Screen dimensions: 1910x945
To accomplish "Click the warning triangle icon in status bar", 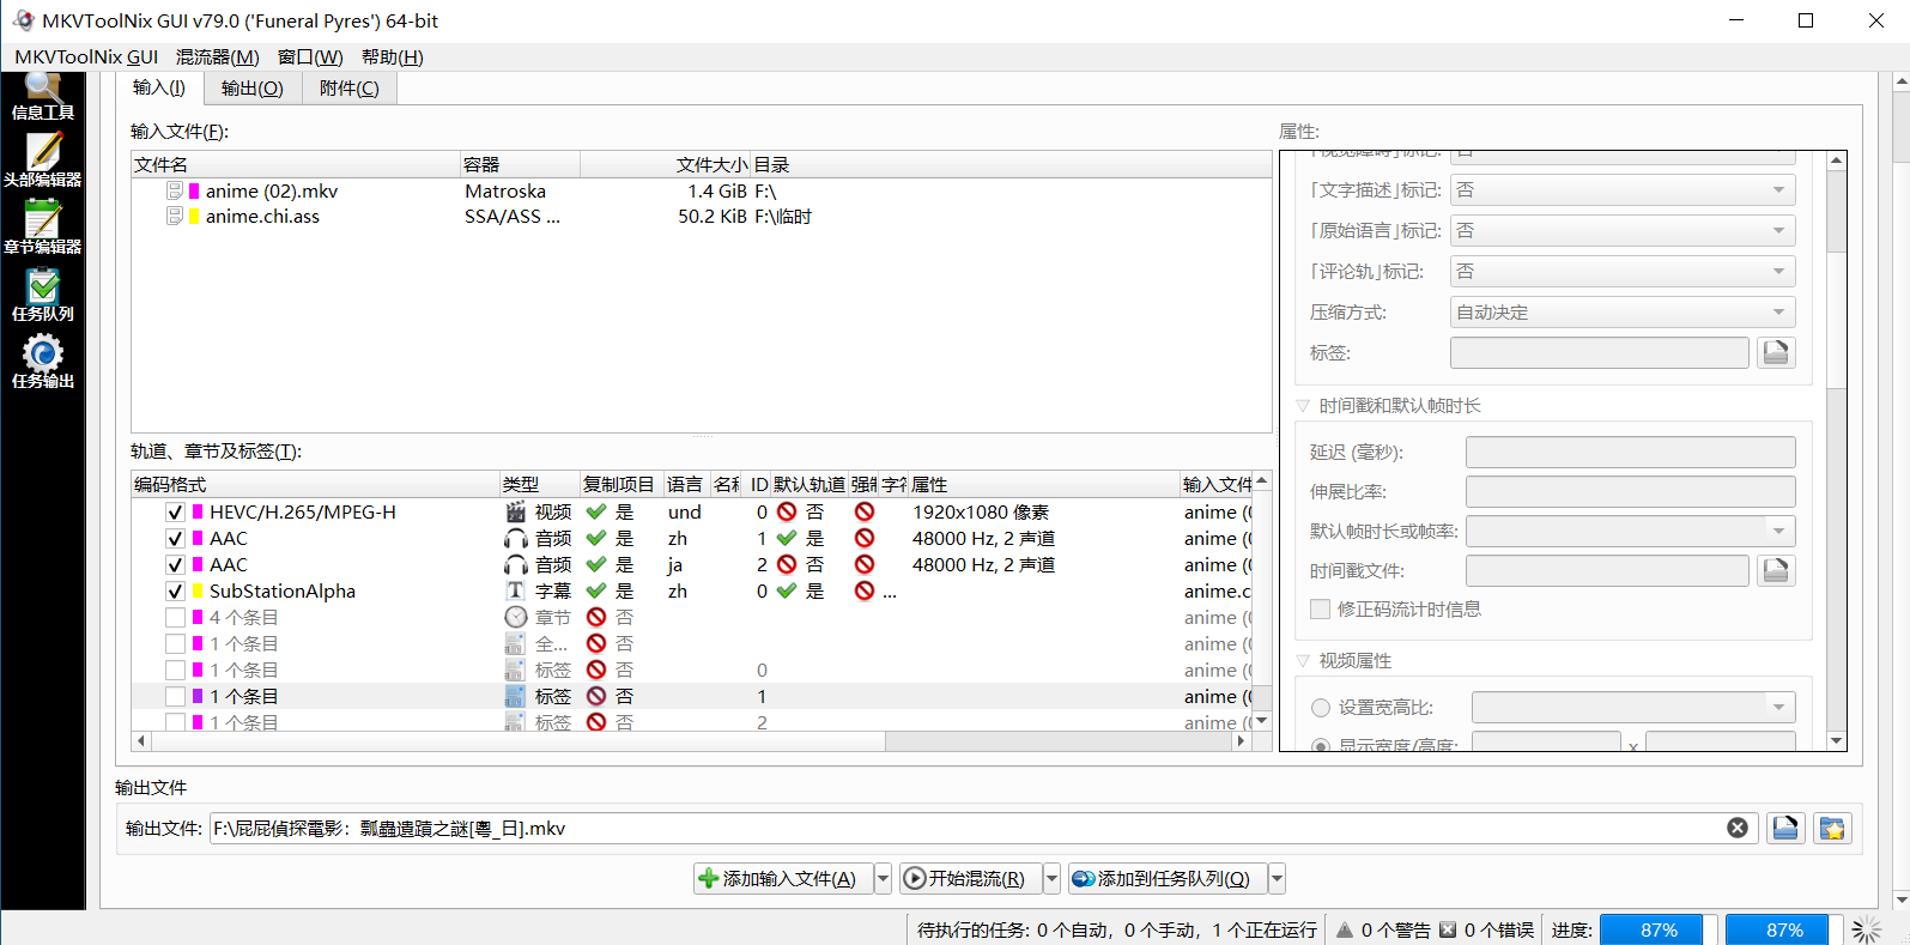I will point(1345,930).
